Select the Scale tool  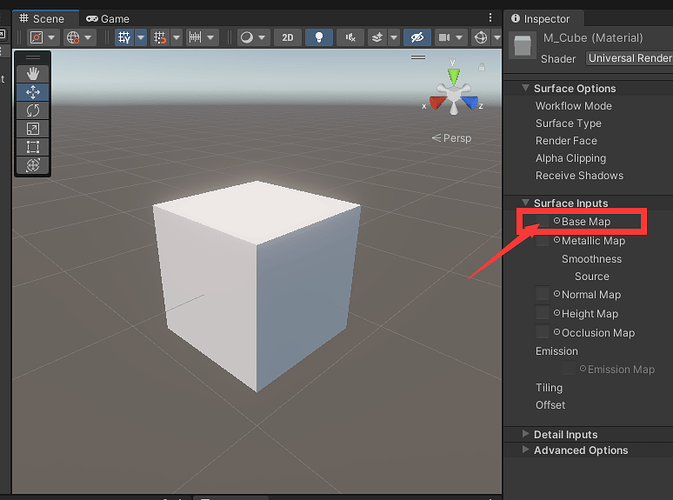[x=33, y=129]
